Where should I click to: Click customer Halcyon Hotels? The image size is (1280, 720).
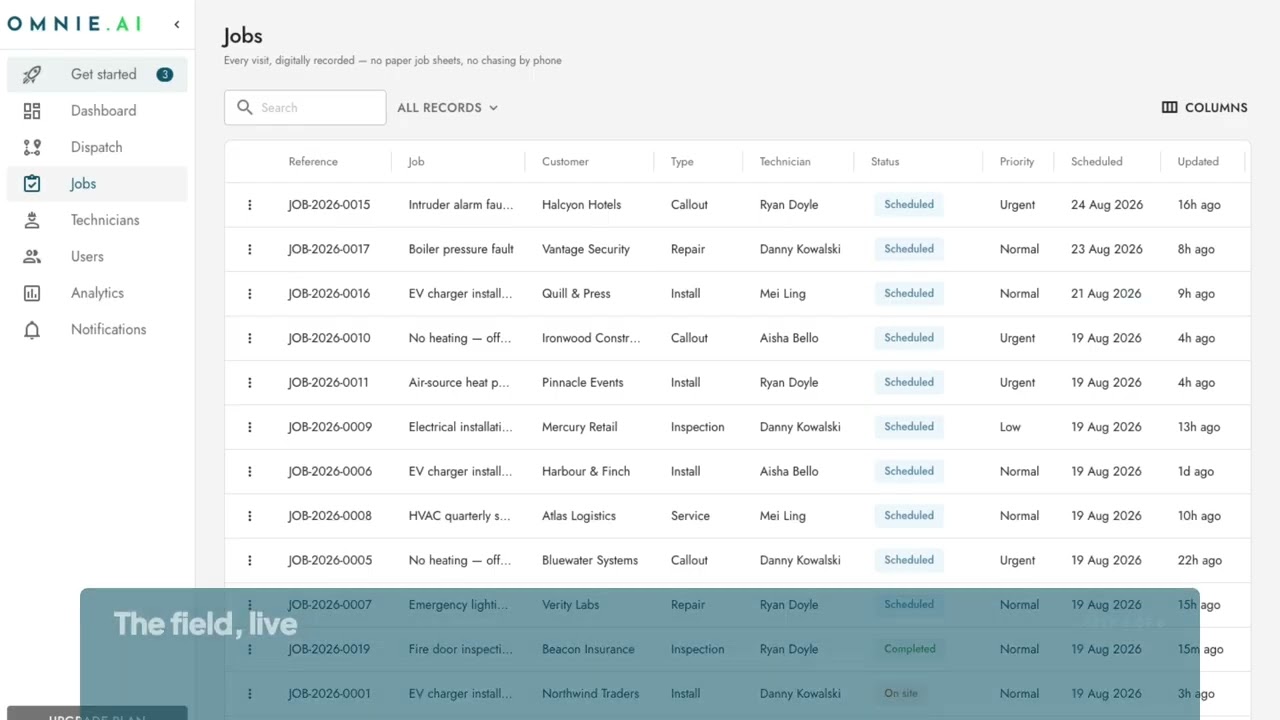(581, 205)
